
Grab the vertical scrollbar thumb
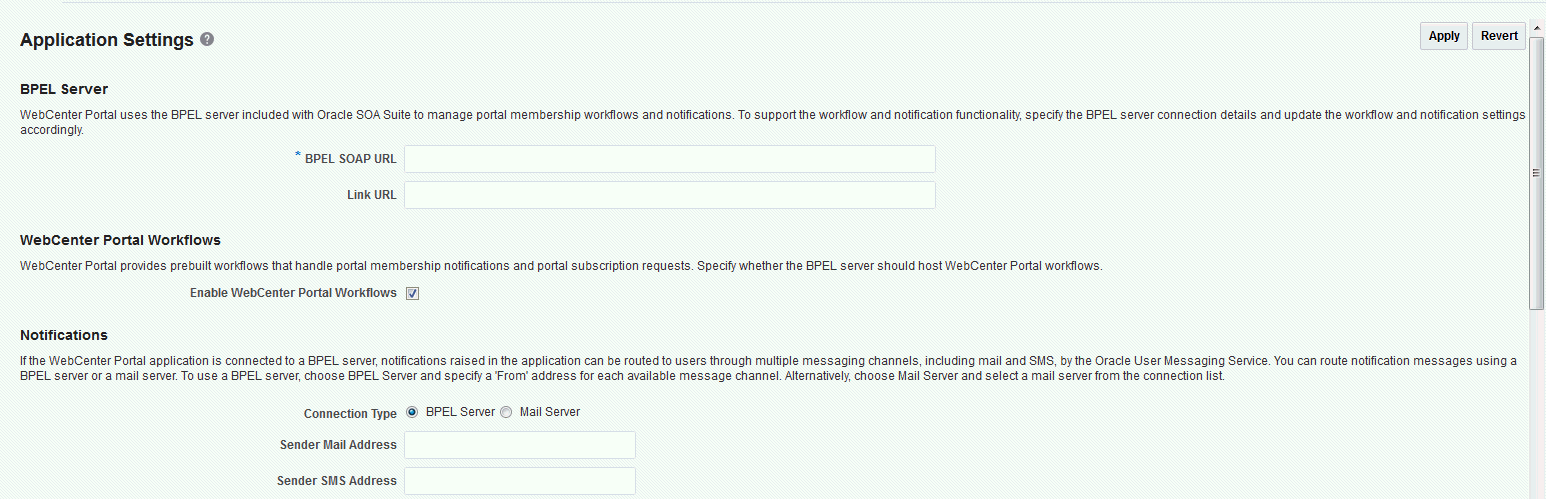(1536, 172)
